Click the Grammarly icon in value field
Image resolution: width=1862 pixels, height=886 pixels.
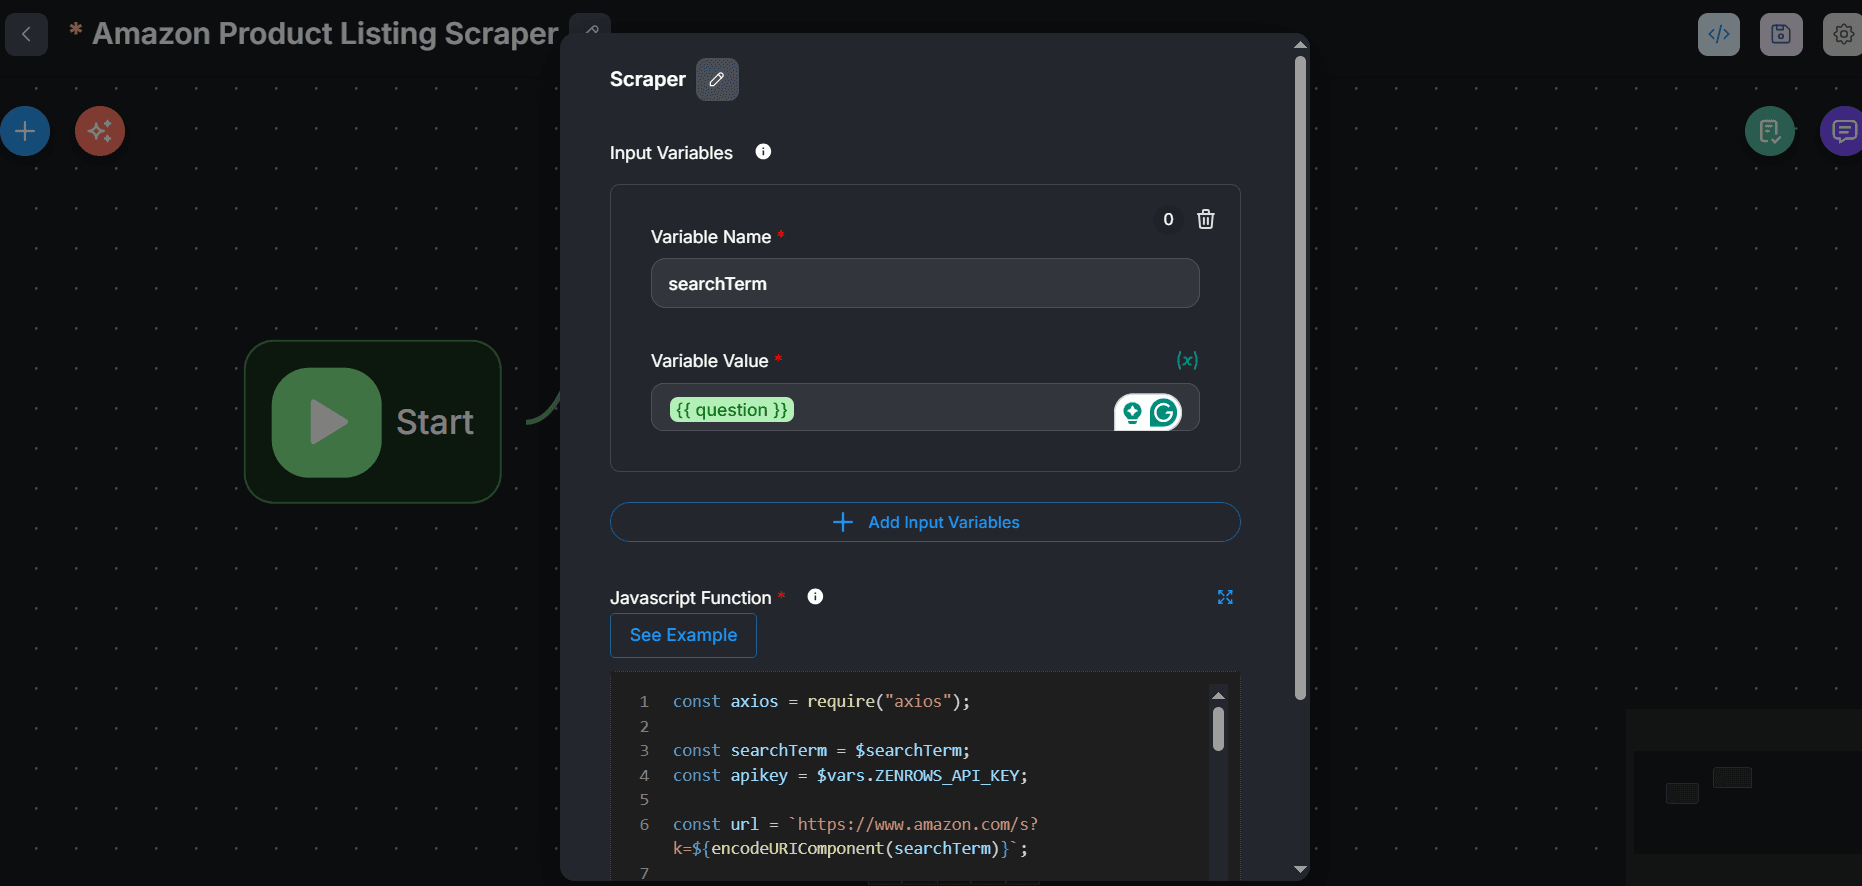pos(1164,412)
